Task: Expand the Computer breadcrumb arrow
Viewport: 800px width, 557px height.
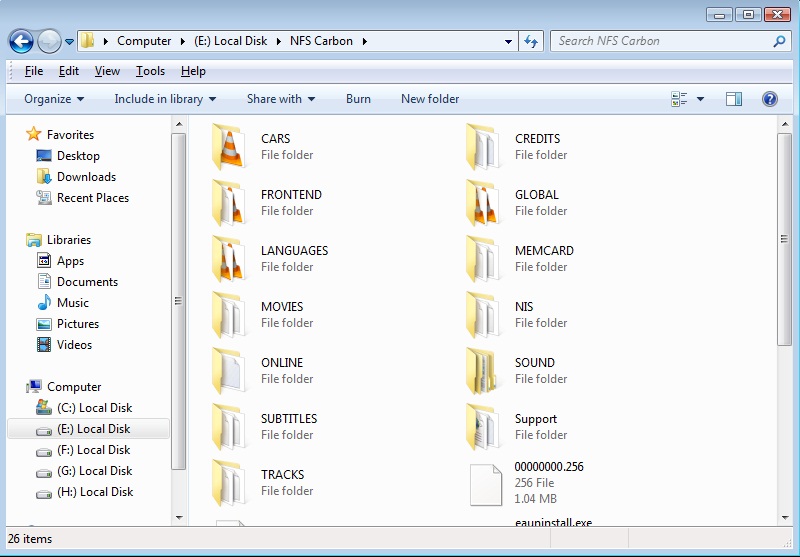Action: click(x=182, y=41)
